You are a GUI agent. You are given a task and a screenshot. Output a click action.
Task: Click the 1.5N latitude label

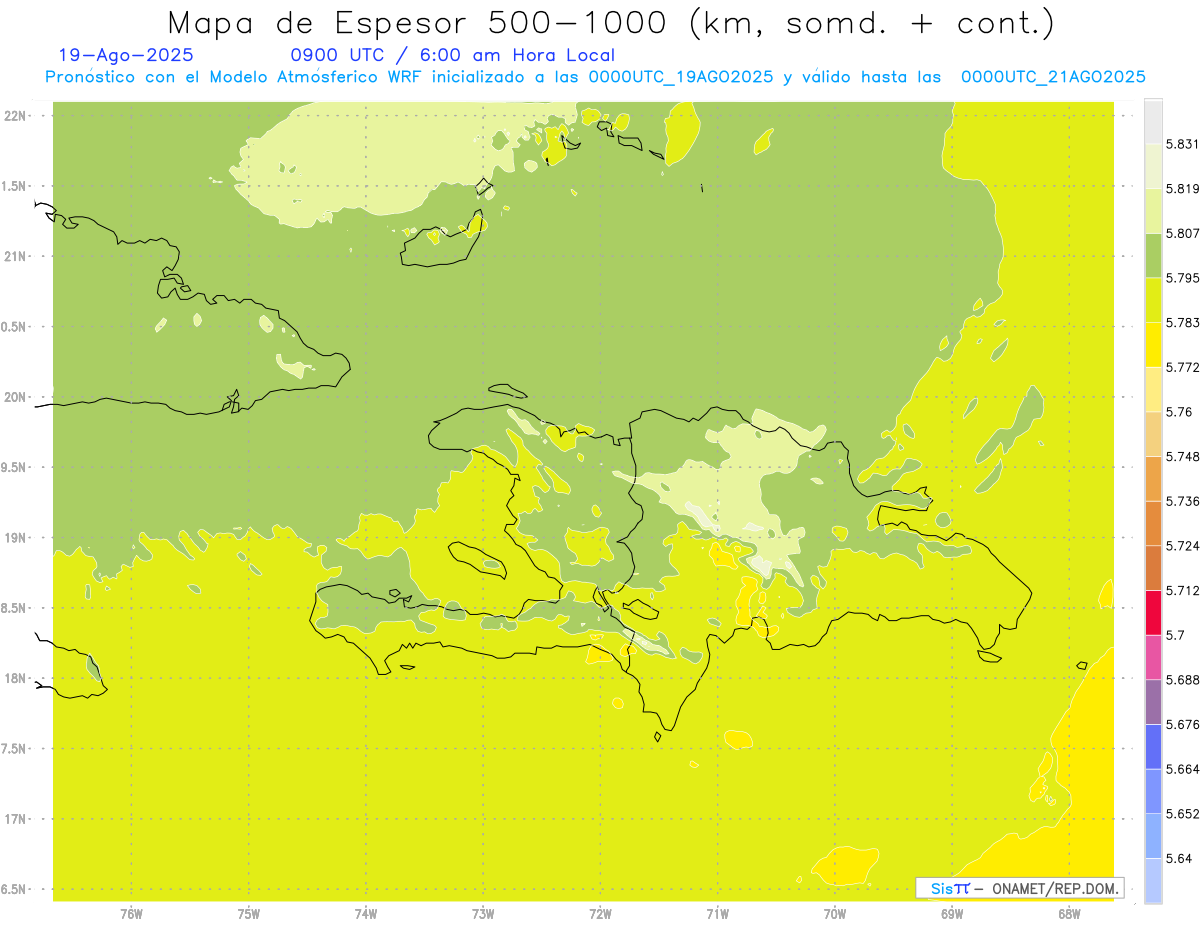pos(16,186)
